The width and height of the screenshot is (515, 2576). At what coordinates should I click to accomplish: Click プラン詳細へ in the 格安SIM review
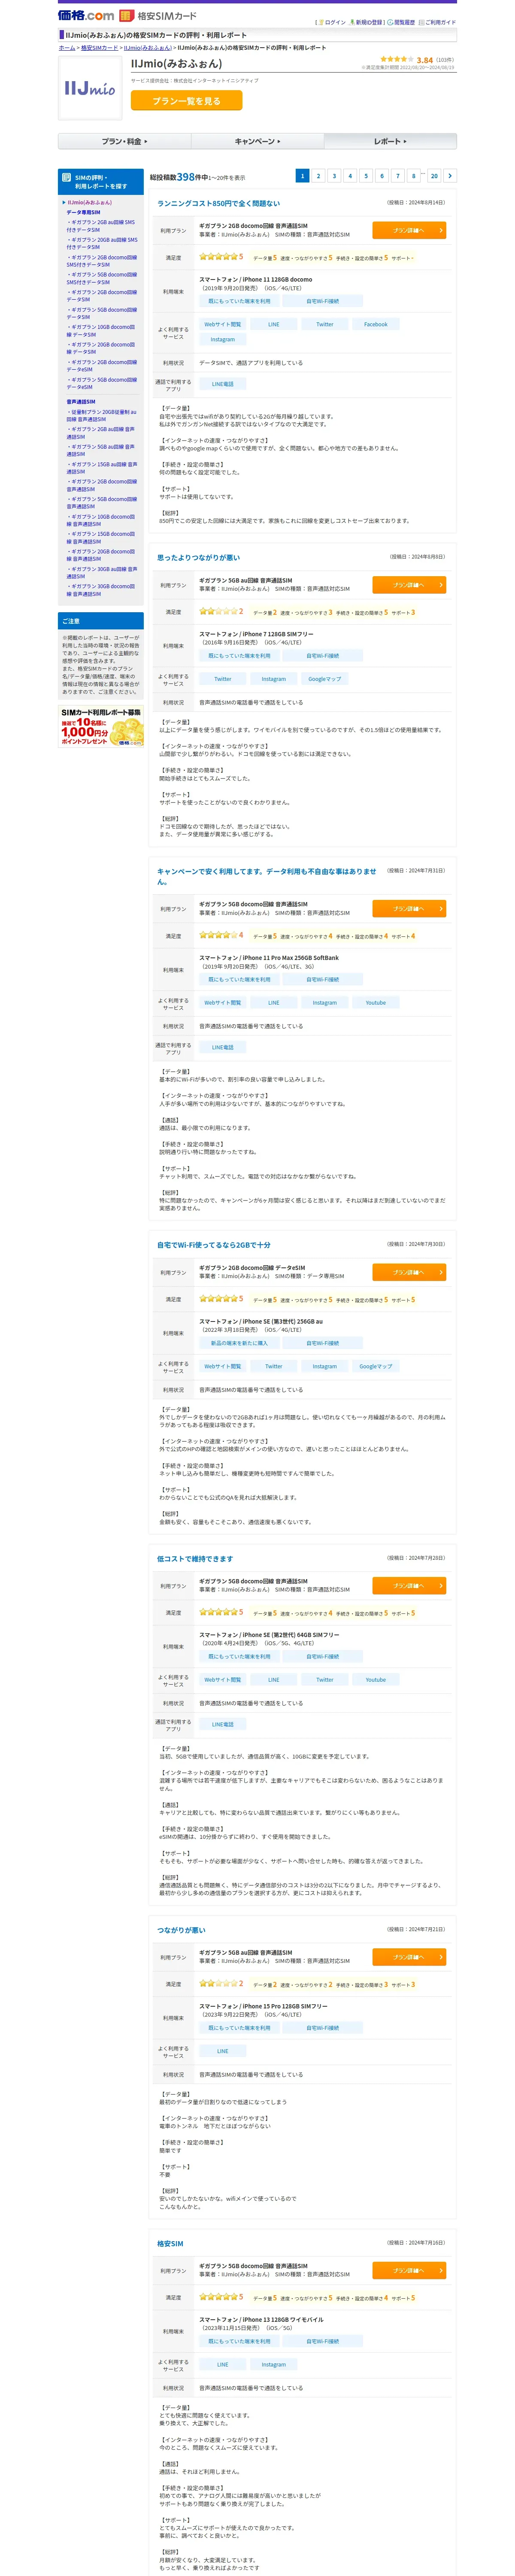(409, 2271)
